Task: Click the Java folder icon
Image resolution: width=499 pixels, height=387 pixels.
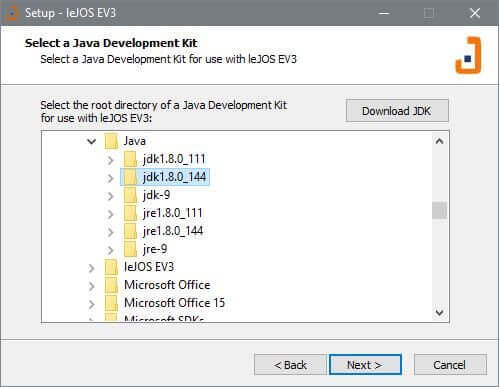Action: 111,141
